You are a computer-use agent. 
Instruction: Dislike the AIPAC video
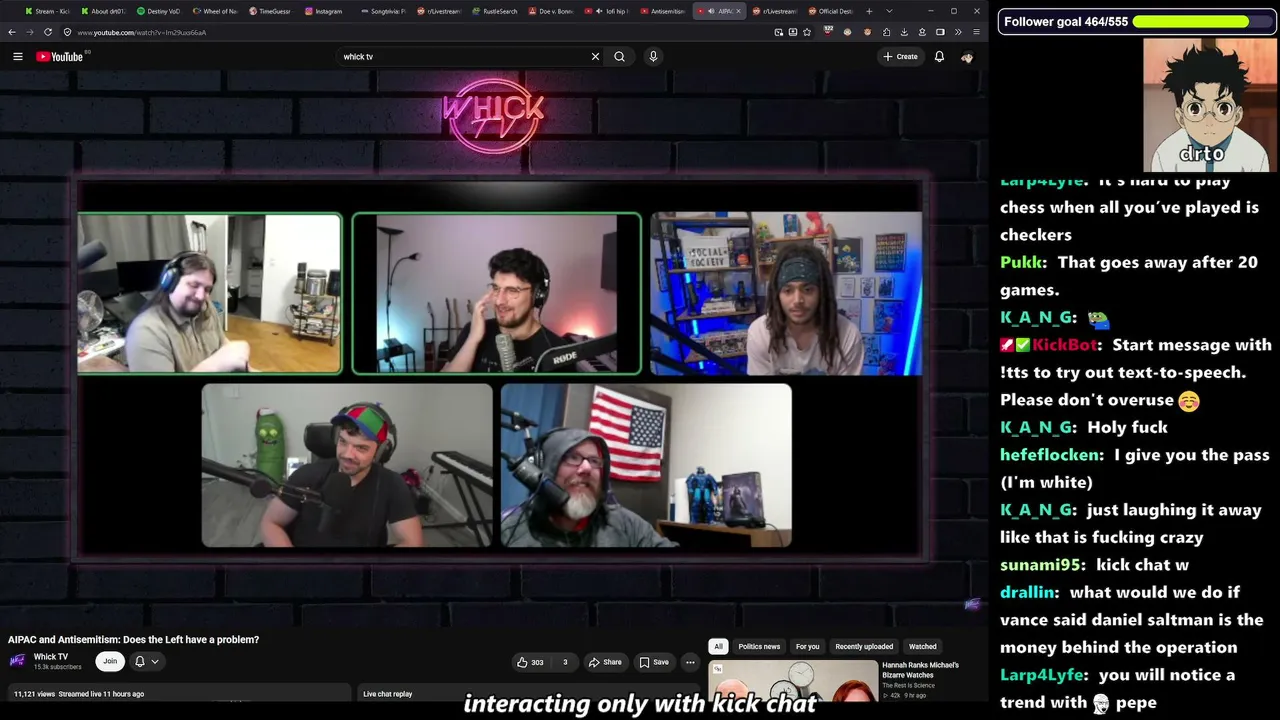pyautogui.click(x=565, y=662)
